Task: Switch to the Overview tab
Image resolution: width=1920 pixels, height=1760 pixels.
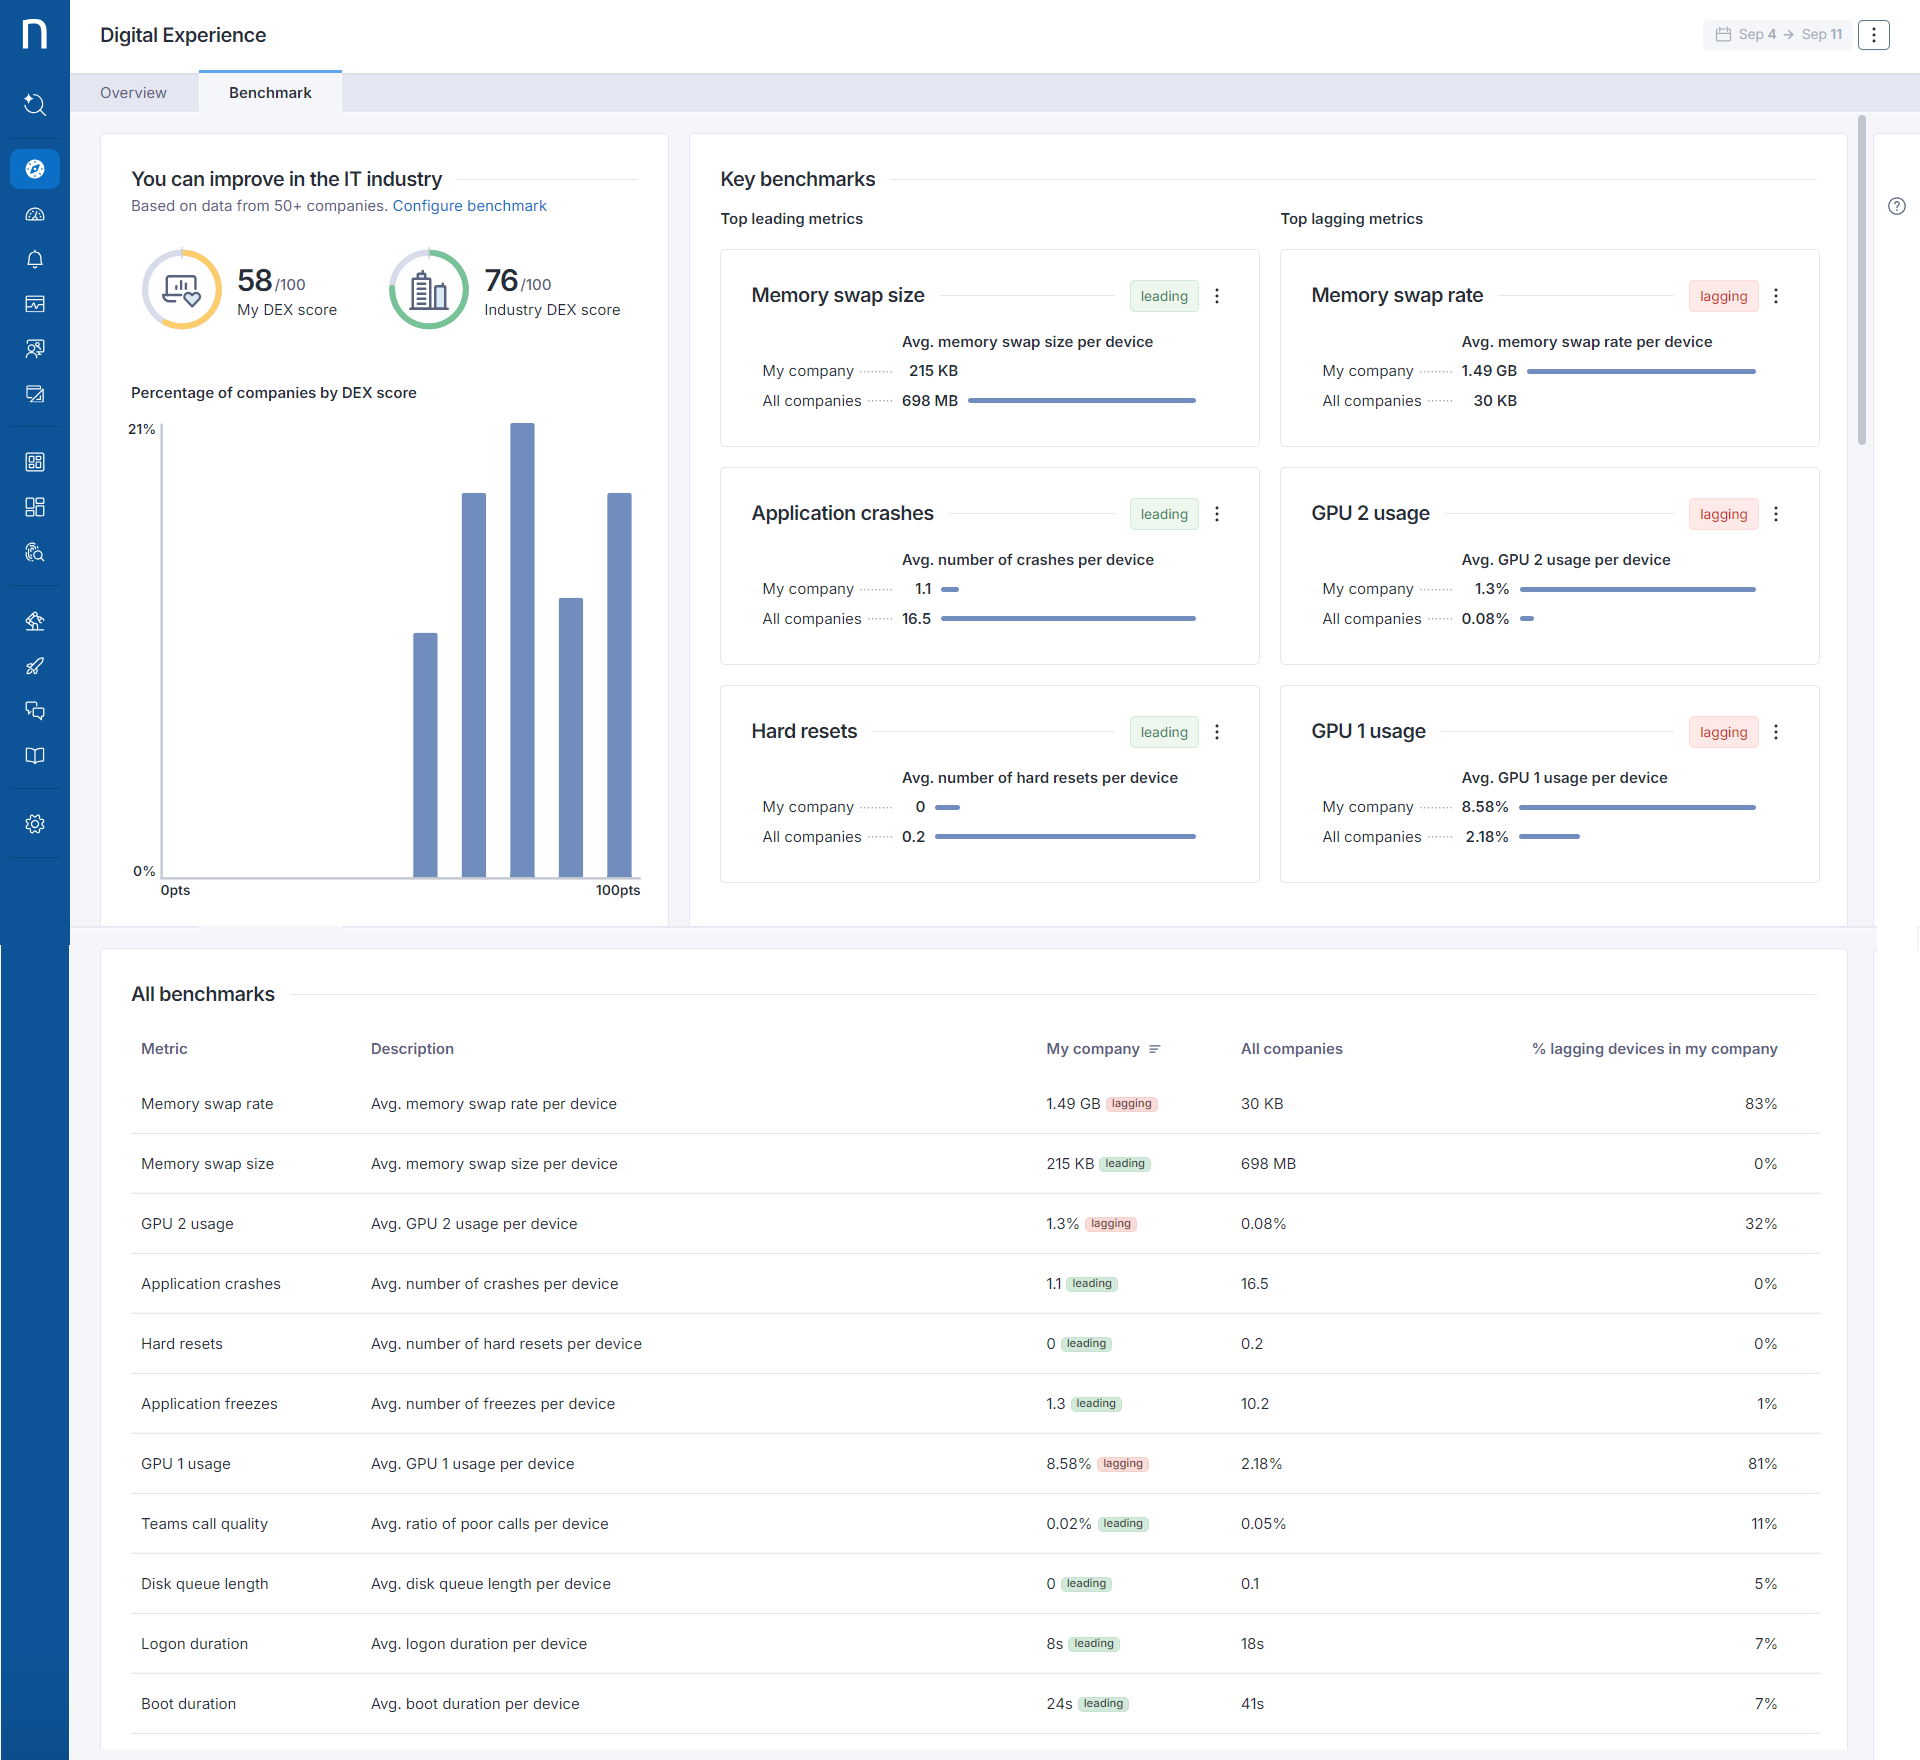Action: point(133,93)
